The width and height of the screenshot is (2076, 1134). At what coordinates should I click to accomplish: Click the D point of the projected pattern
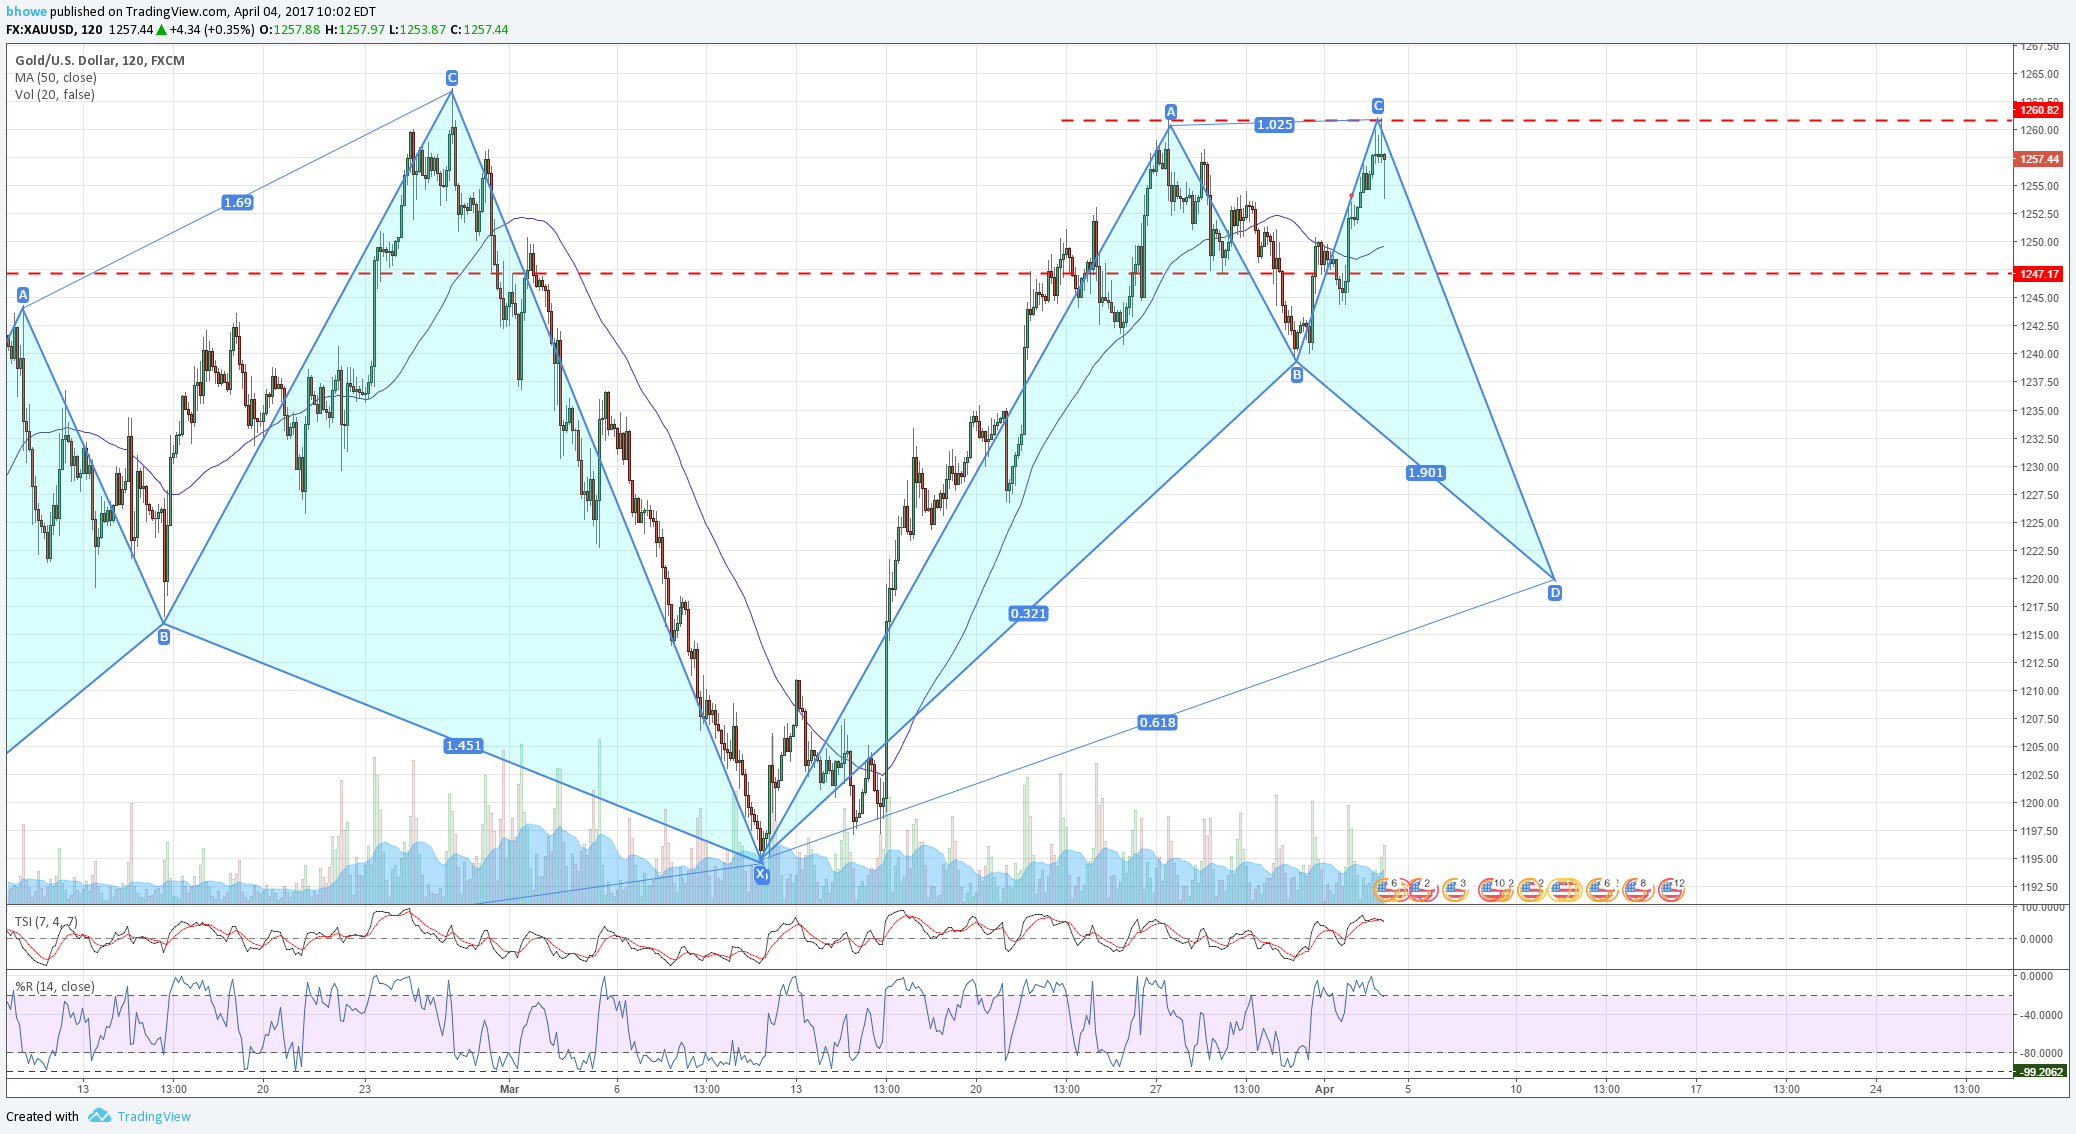[x=1555, y=593]
